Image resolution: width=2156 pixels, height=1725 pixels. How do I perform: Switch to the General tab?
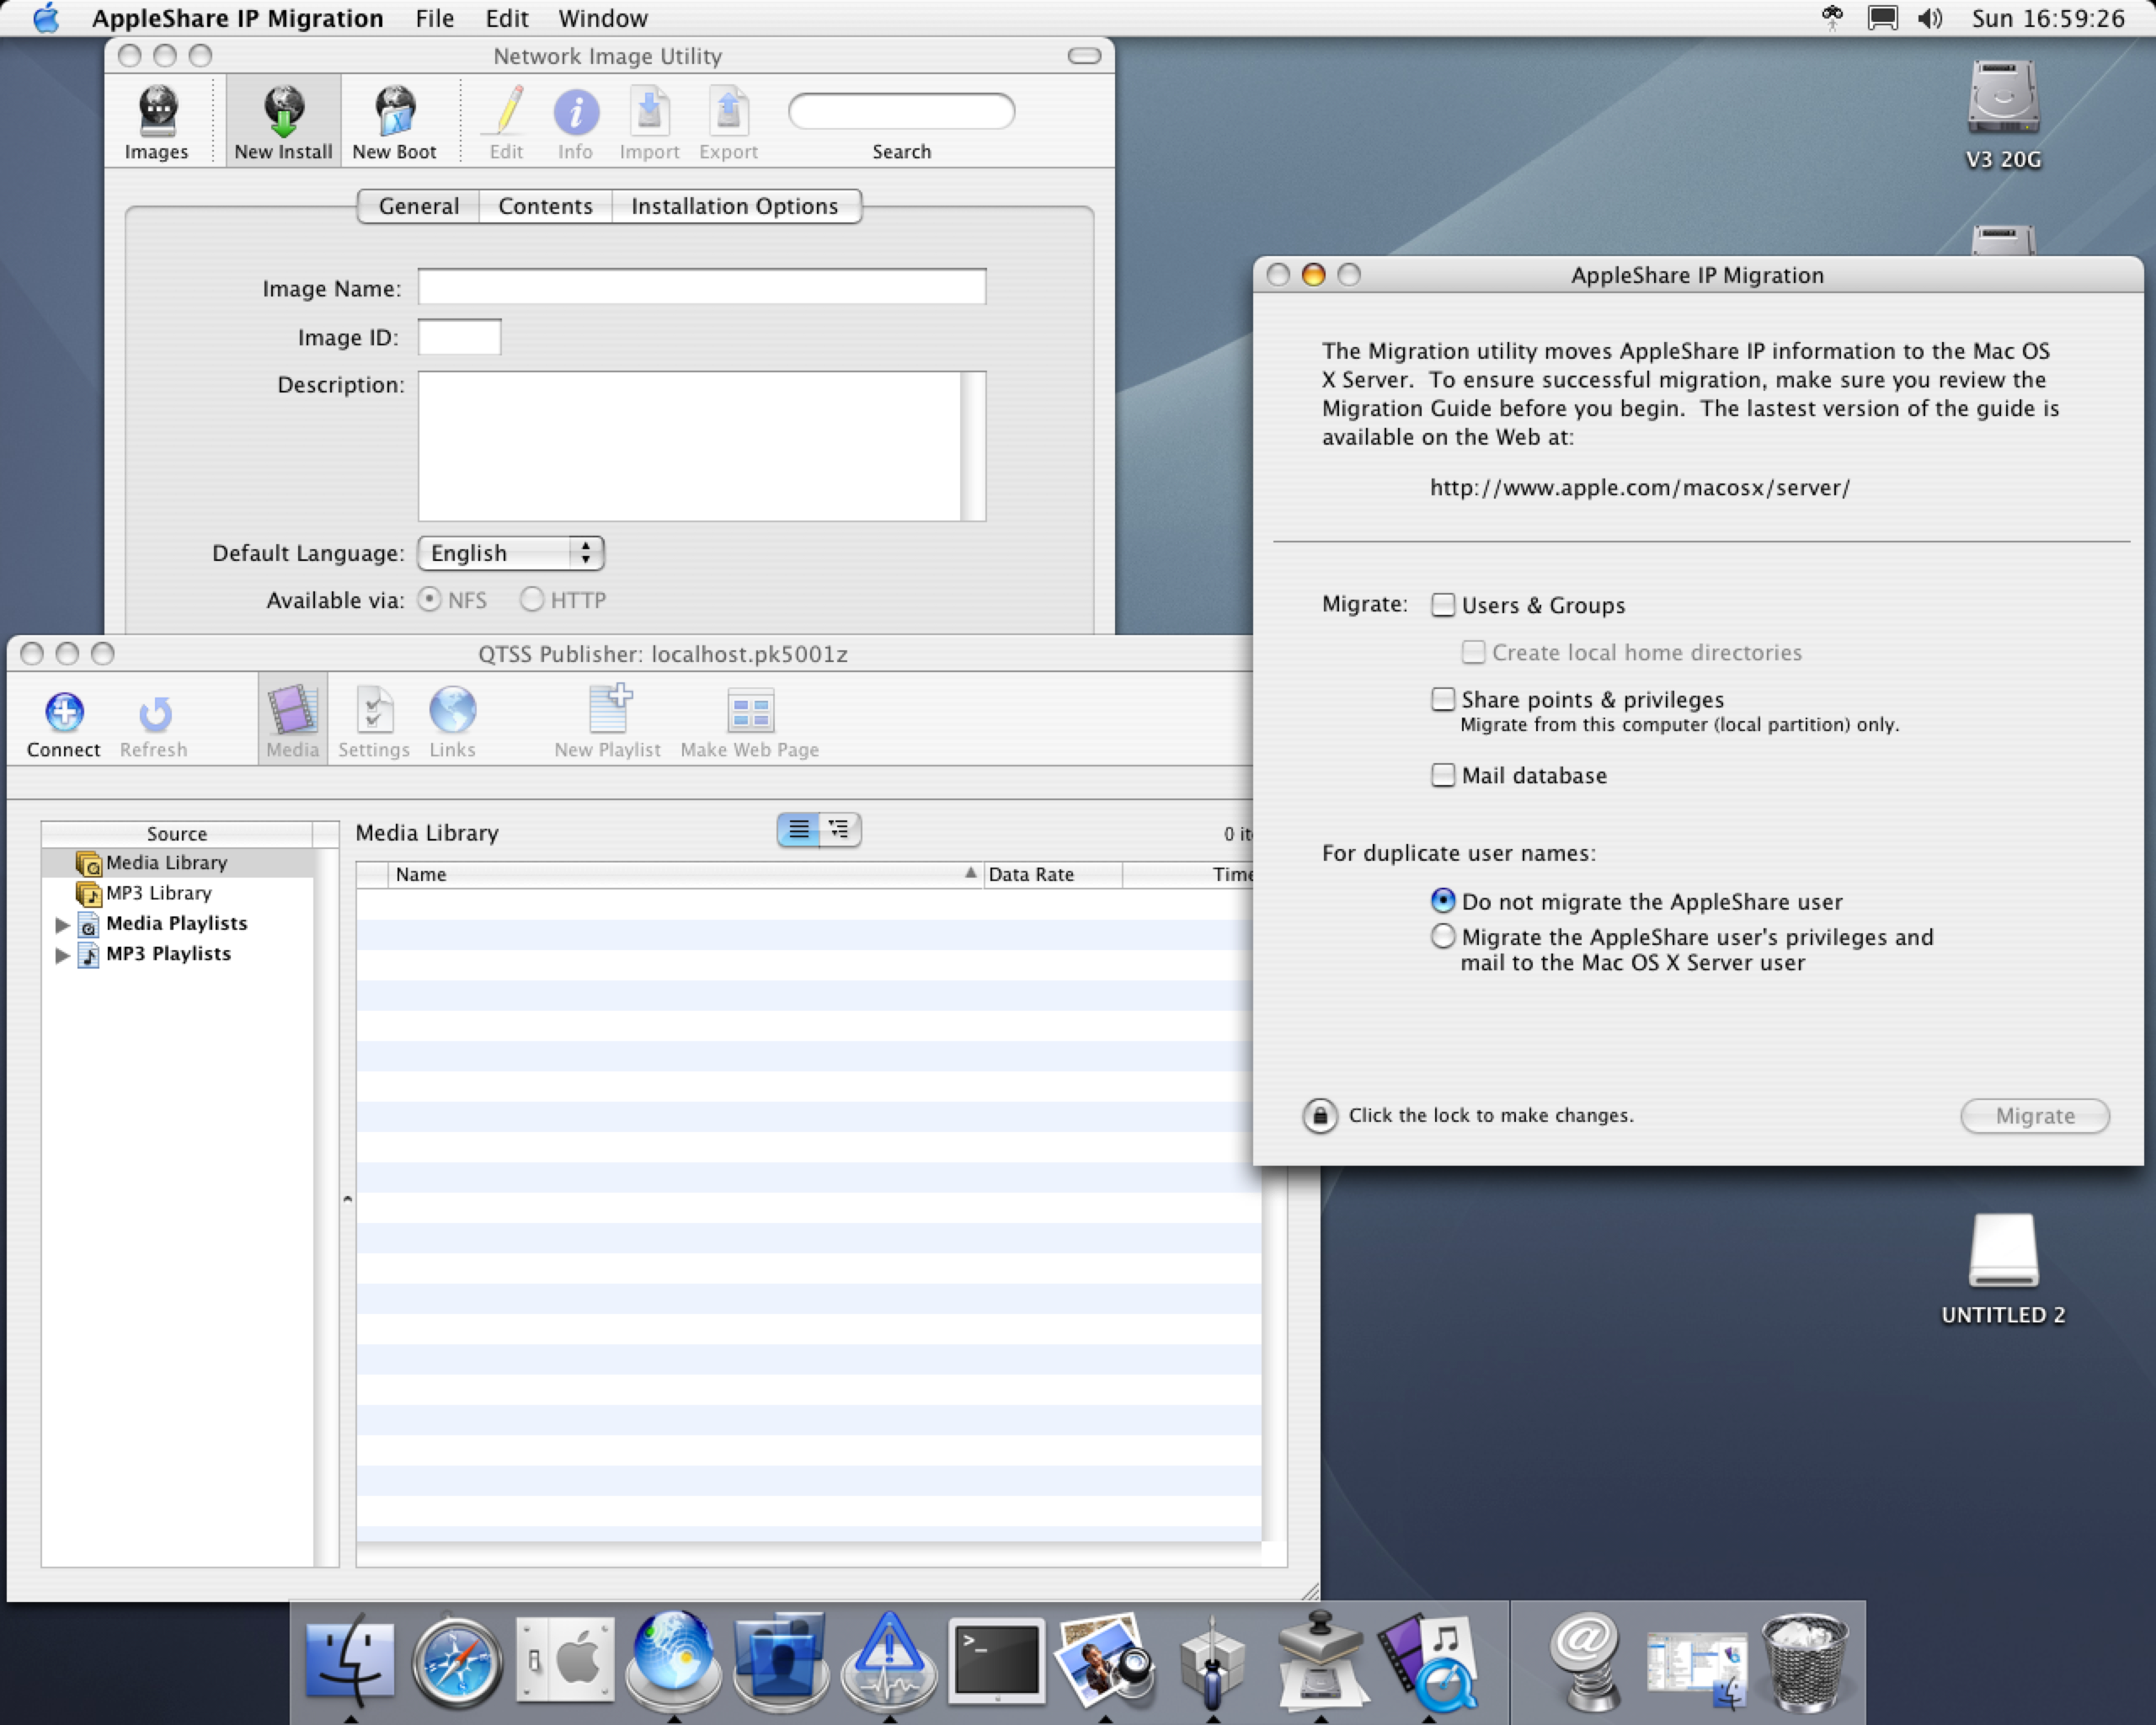point(419,206)
